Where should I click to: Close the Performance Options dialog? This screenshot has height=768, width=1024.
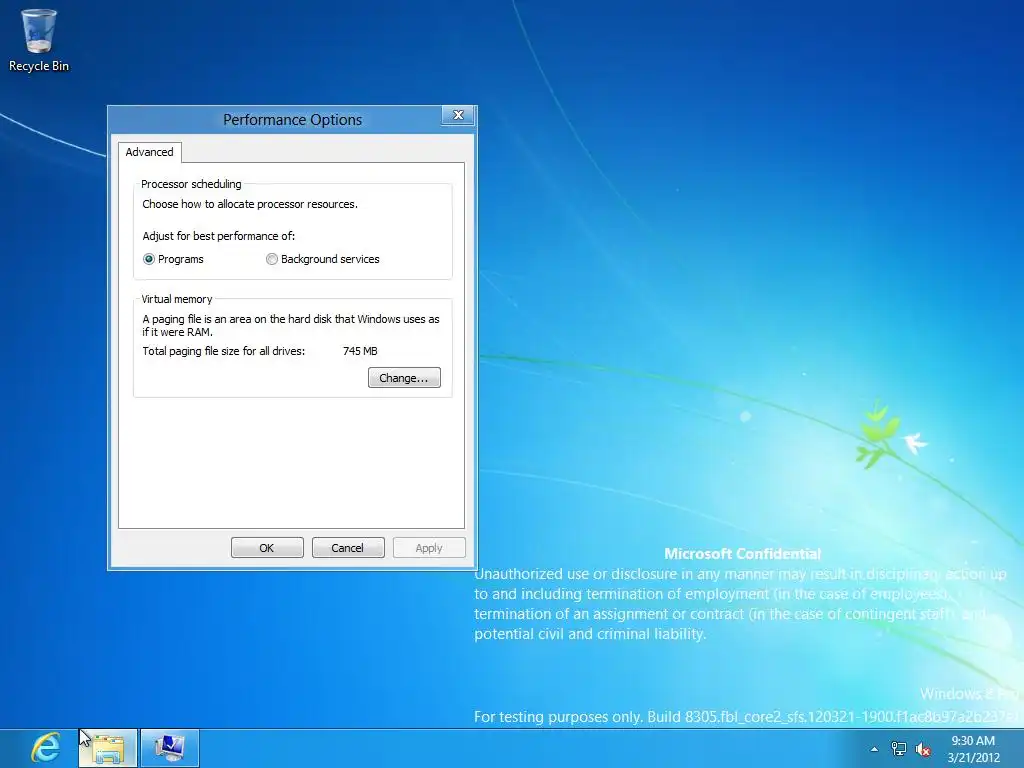coord(458,115)
